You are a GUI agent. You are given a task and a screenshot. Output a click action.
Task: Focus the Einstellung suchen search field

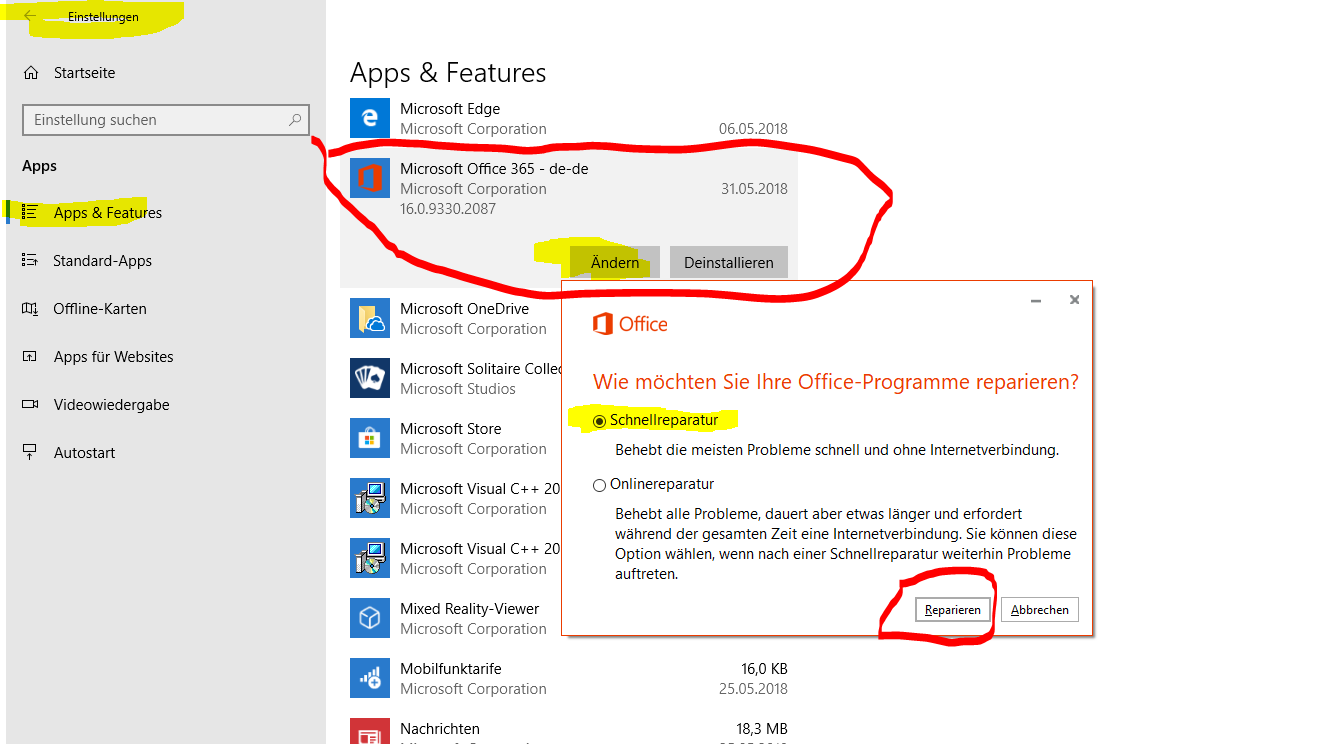click(x=166, y=120)
